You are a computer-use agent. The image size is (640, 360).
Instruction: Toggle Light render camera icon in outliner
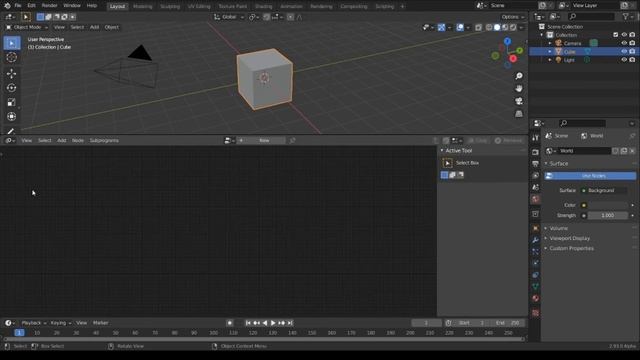(632, 60)
